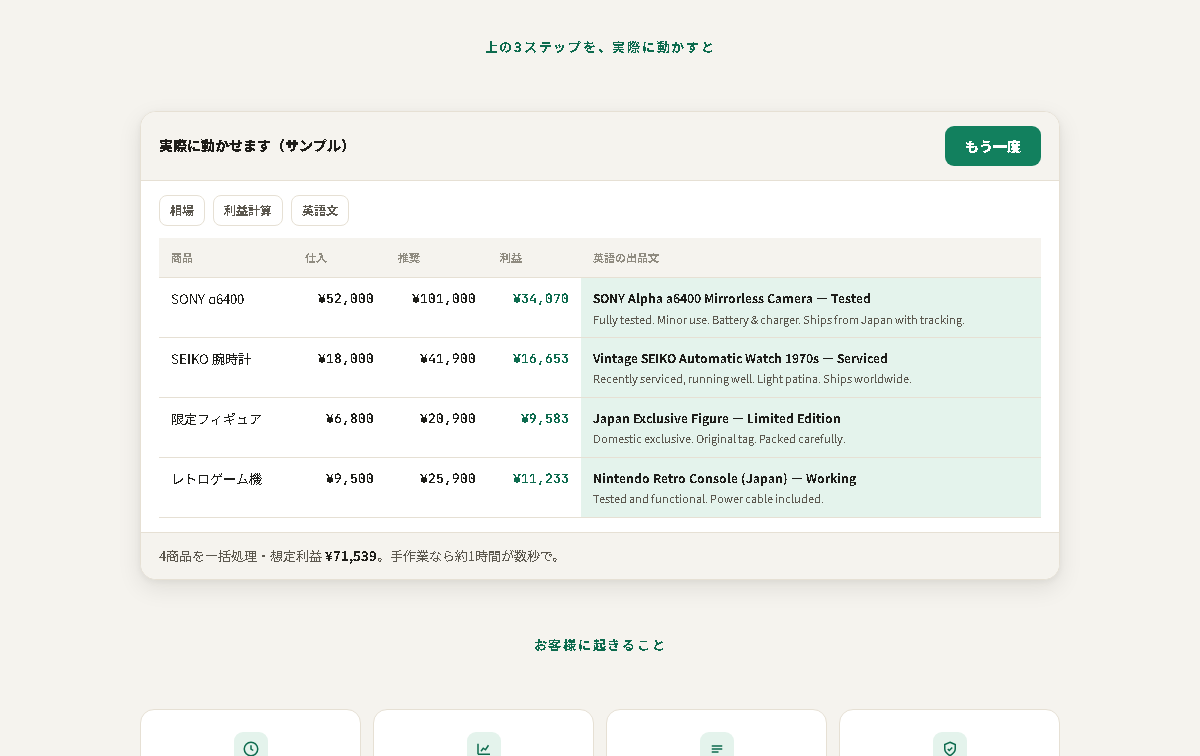Click the SEIKO 腕時計 product name
1200x756 pixels.
pos(211,359)
